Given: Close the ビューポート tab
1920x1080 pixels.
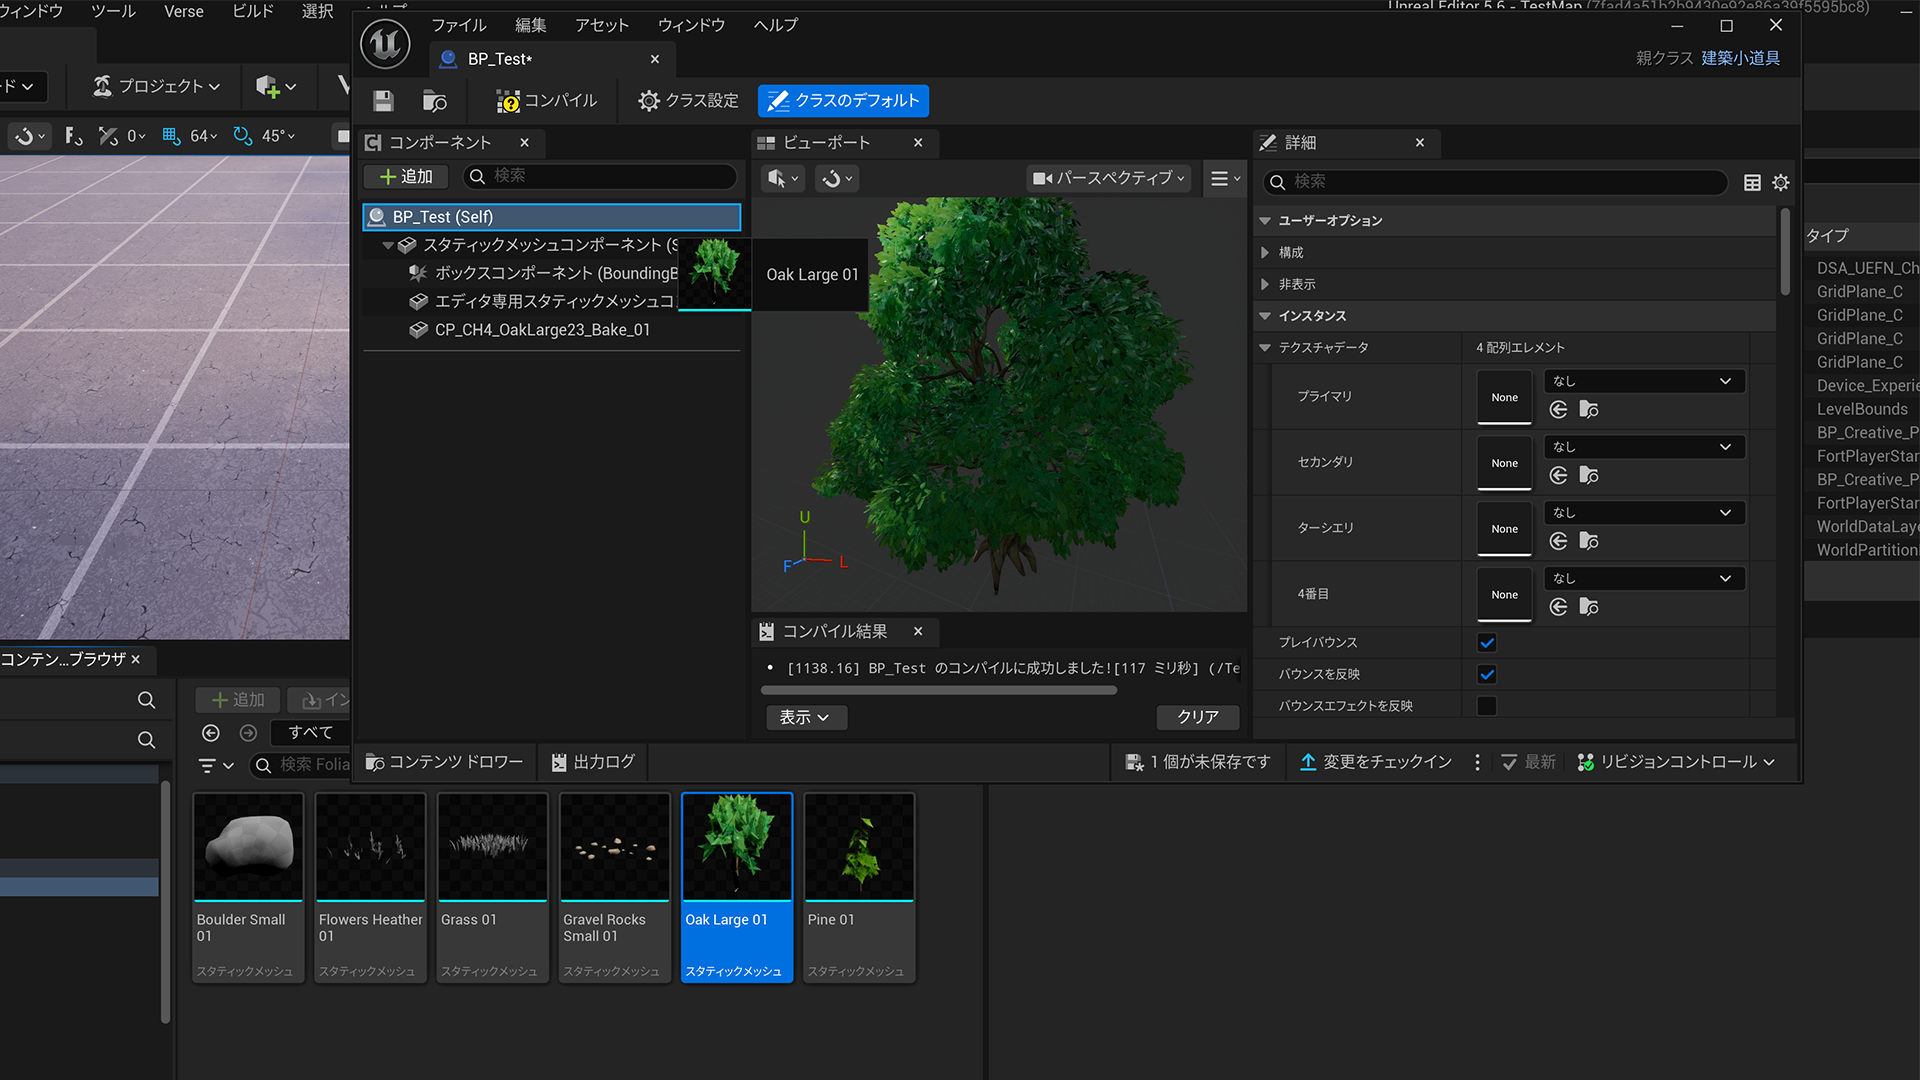Looking at the screenshot, I should [918, 143].
